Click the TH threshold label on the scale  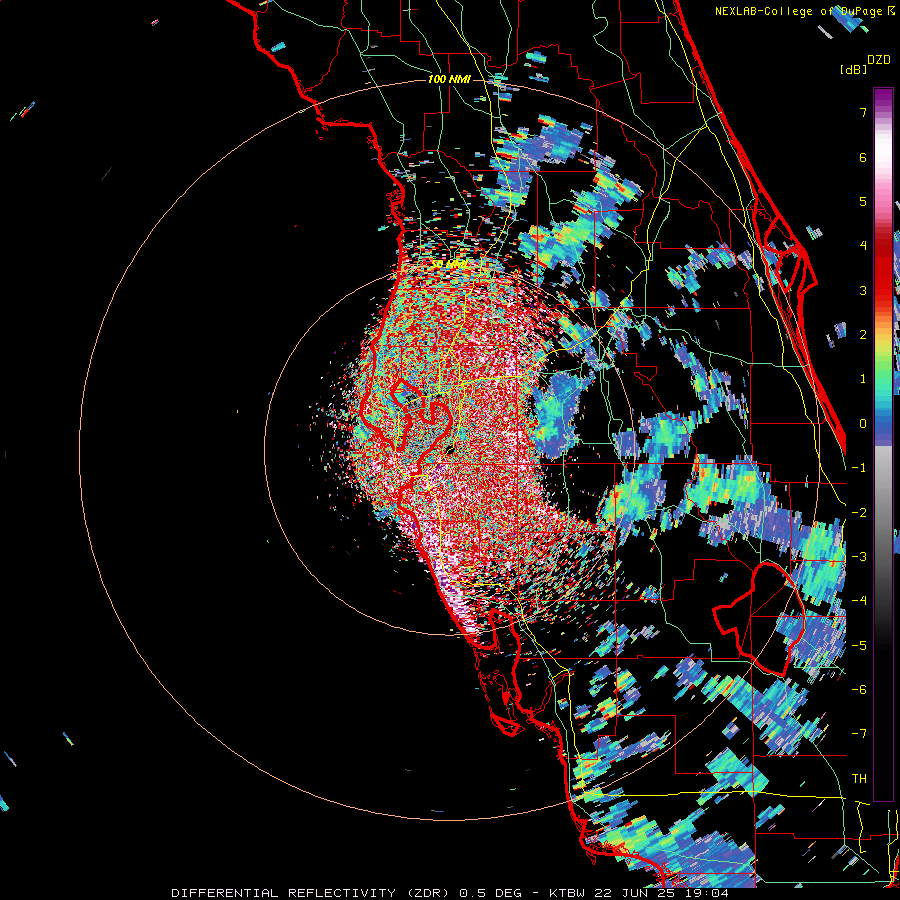coord(859,779)
